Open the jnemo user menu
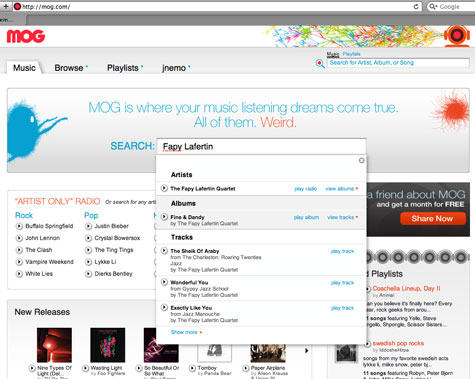Screen dimensions: 475x379 coord(176,68)
